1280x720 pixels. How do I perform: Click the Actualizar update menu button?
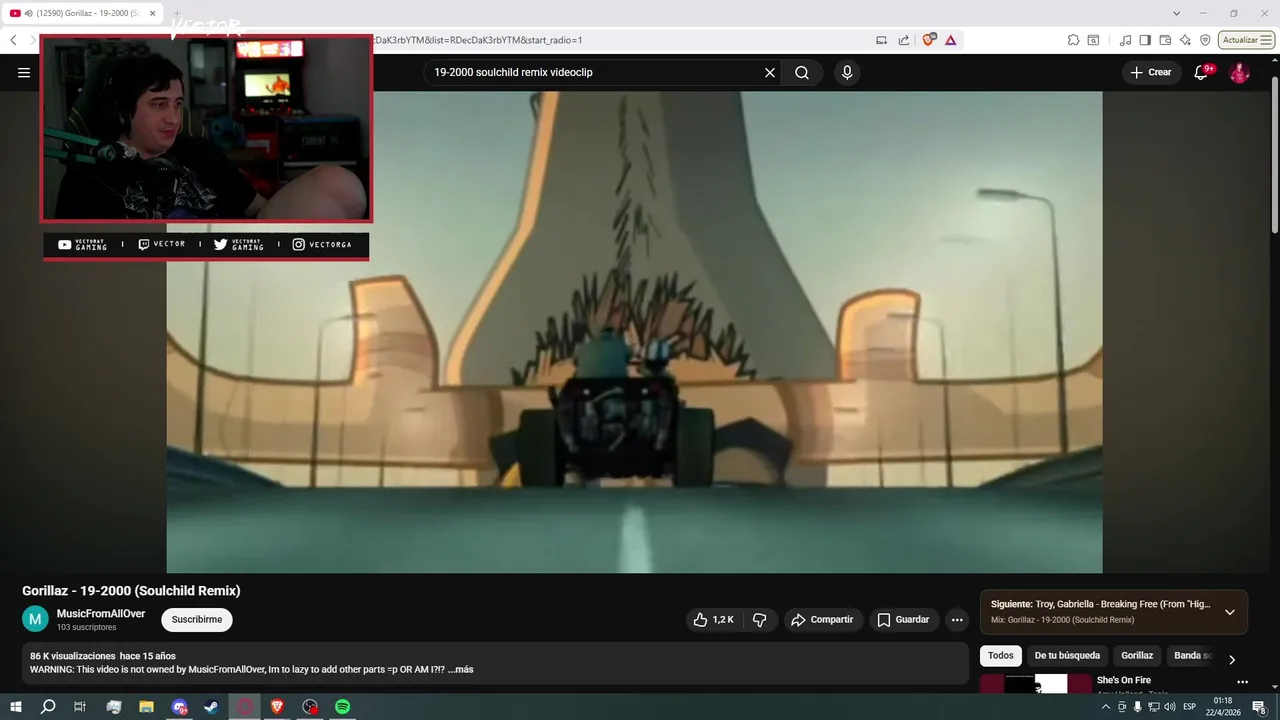click(x=1246, y=40)
